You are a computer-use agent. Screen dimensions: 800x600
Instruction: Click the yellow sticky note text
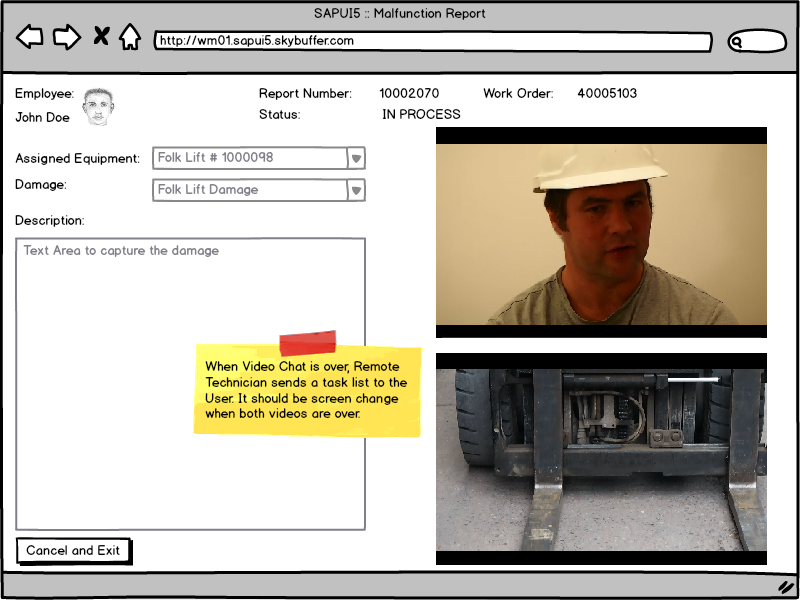[307, 391]
